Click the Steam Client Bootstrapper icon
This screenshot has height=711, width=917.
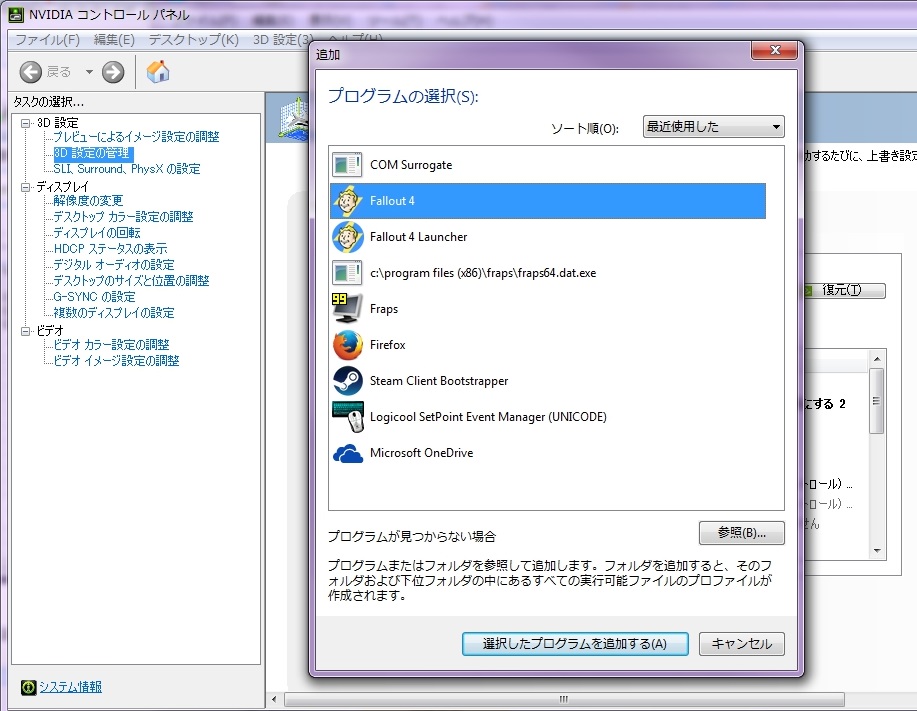[x=347, y=381]
